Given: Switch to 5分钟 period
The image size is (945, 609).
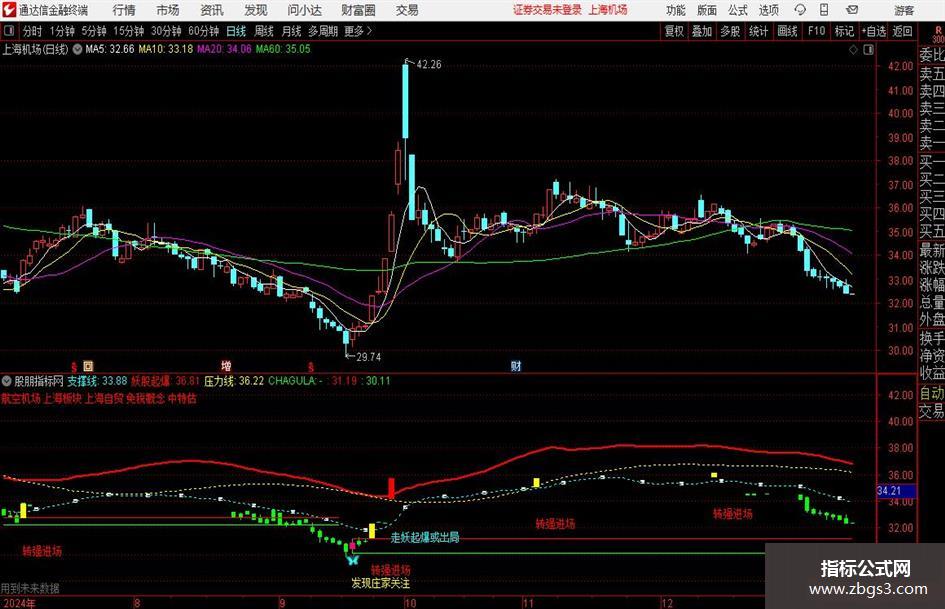Looking at the screenshot, I should point(94,31).
